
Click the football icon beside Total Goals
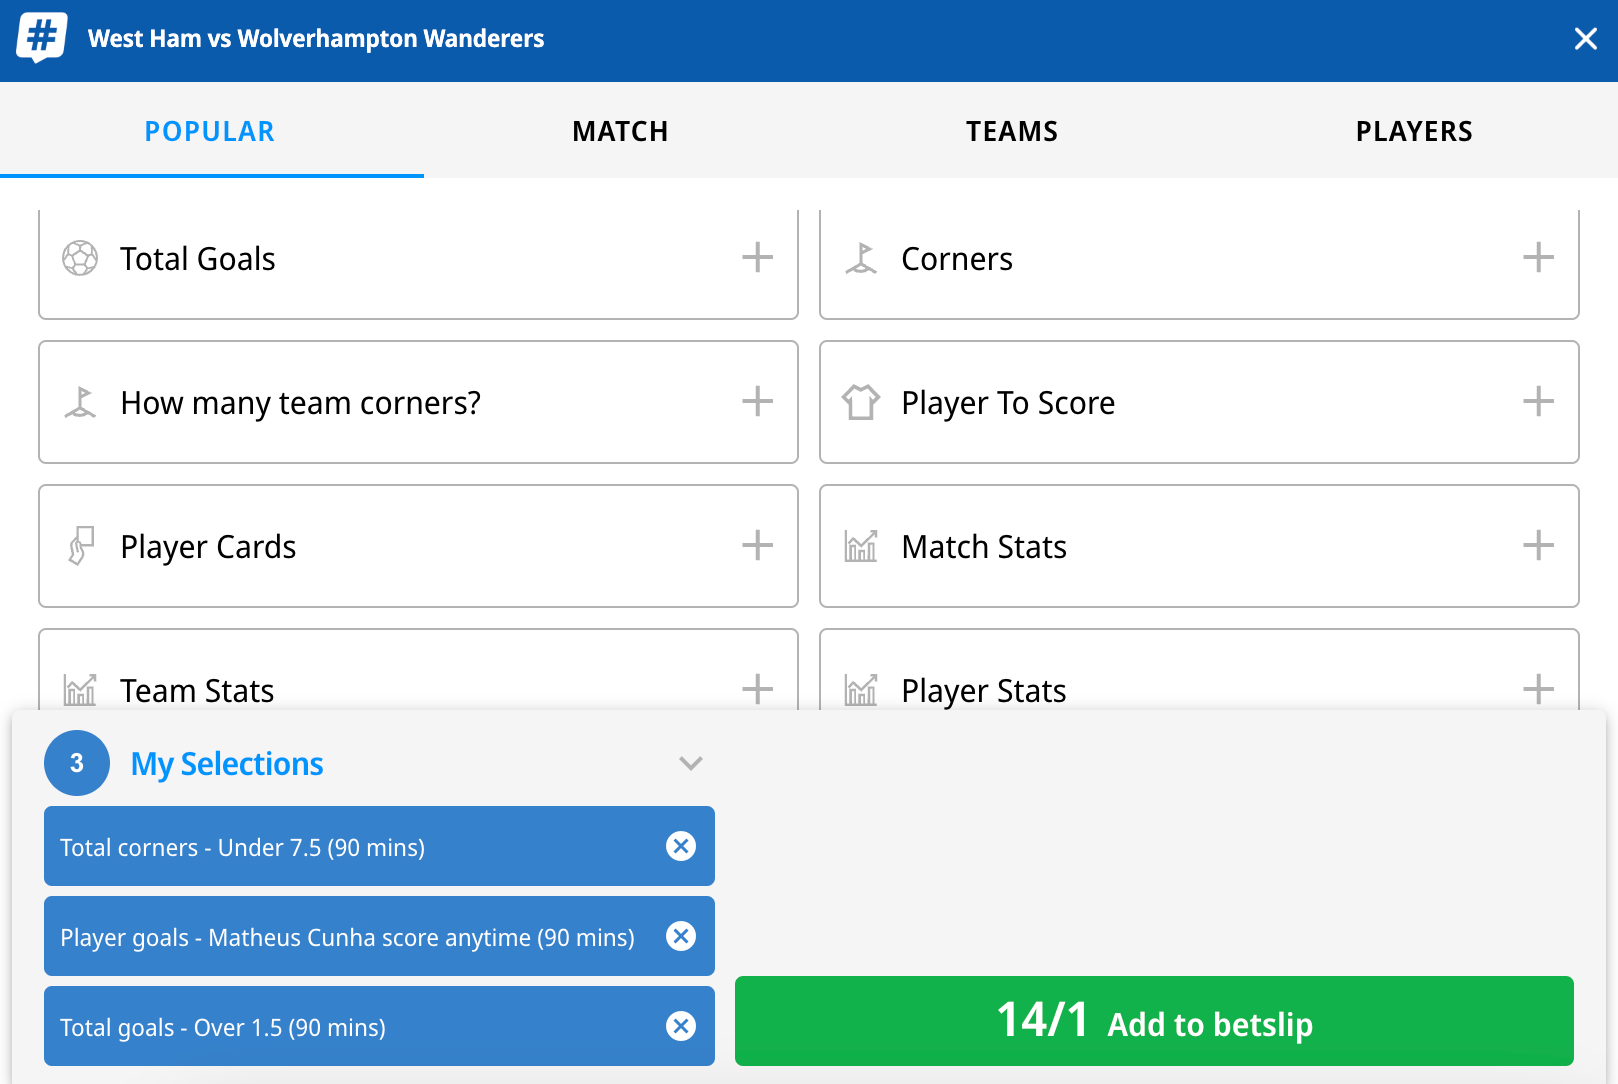pyautogui.click(x=80, y=258)
